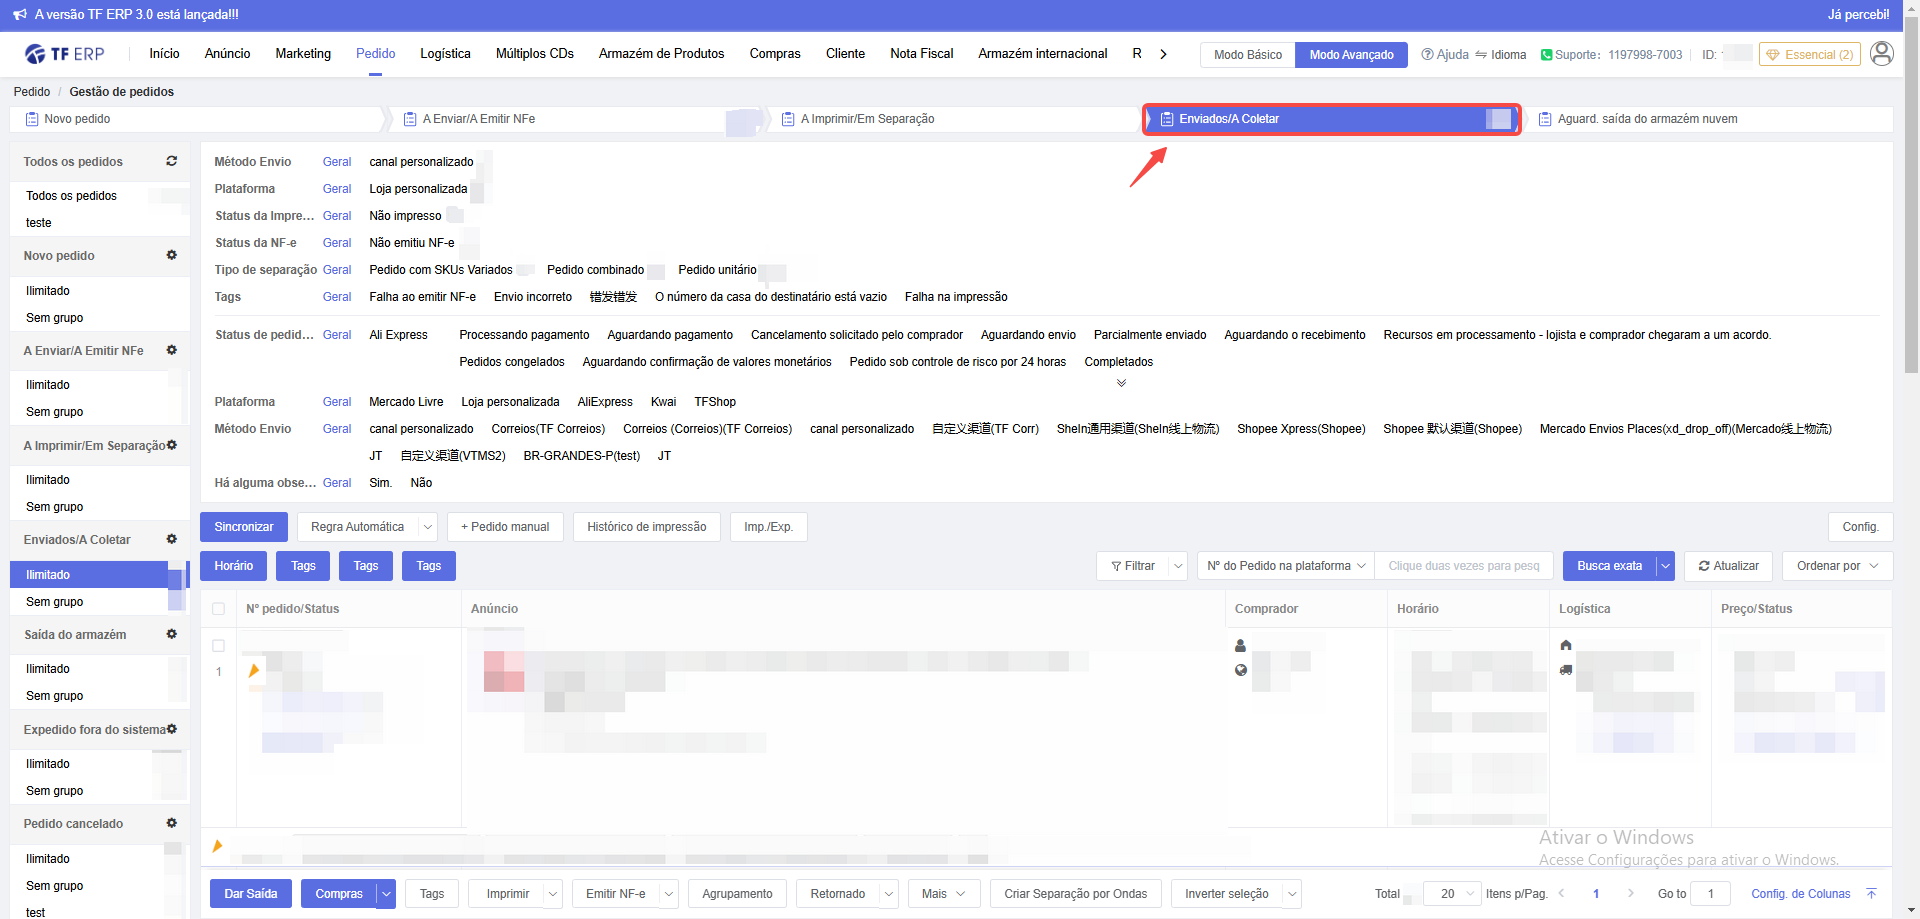Click the orange flag marker on order row 1
This screenshot has width=1920, height=919.
[x=254, y=671]
